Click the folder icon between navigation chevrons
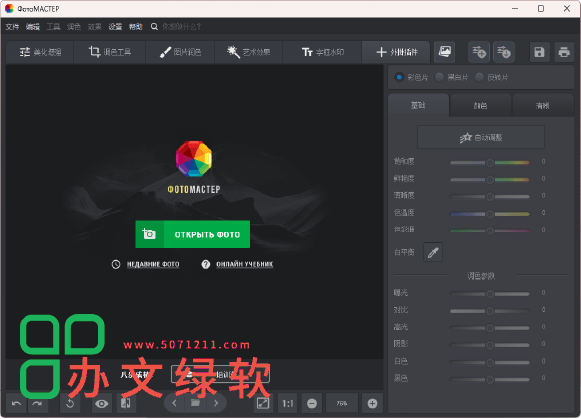 195,403
